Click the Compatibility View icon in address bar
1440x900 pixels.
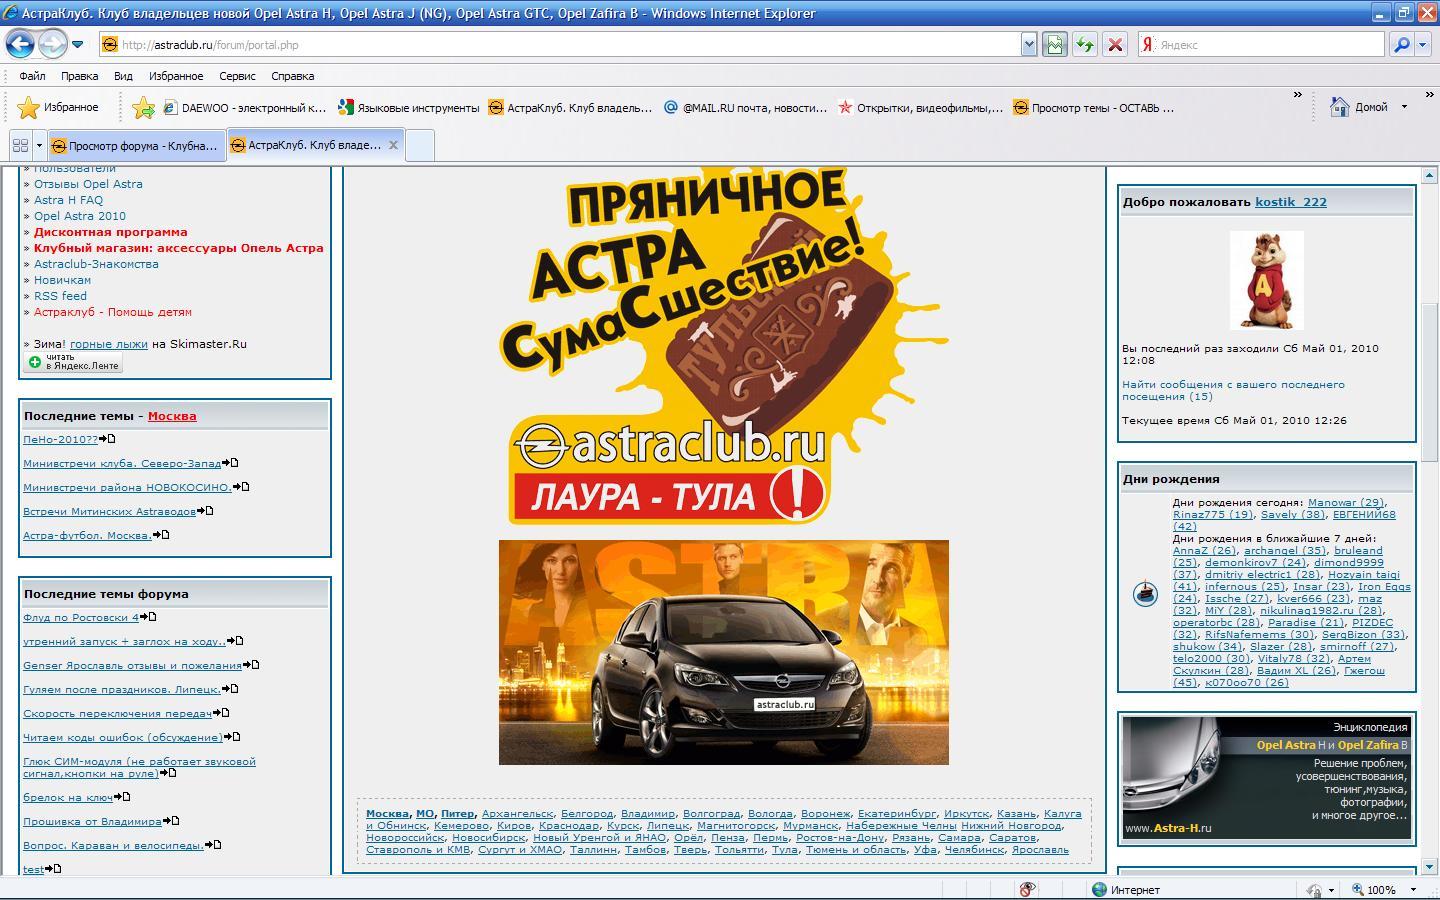click(1054, 44)
